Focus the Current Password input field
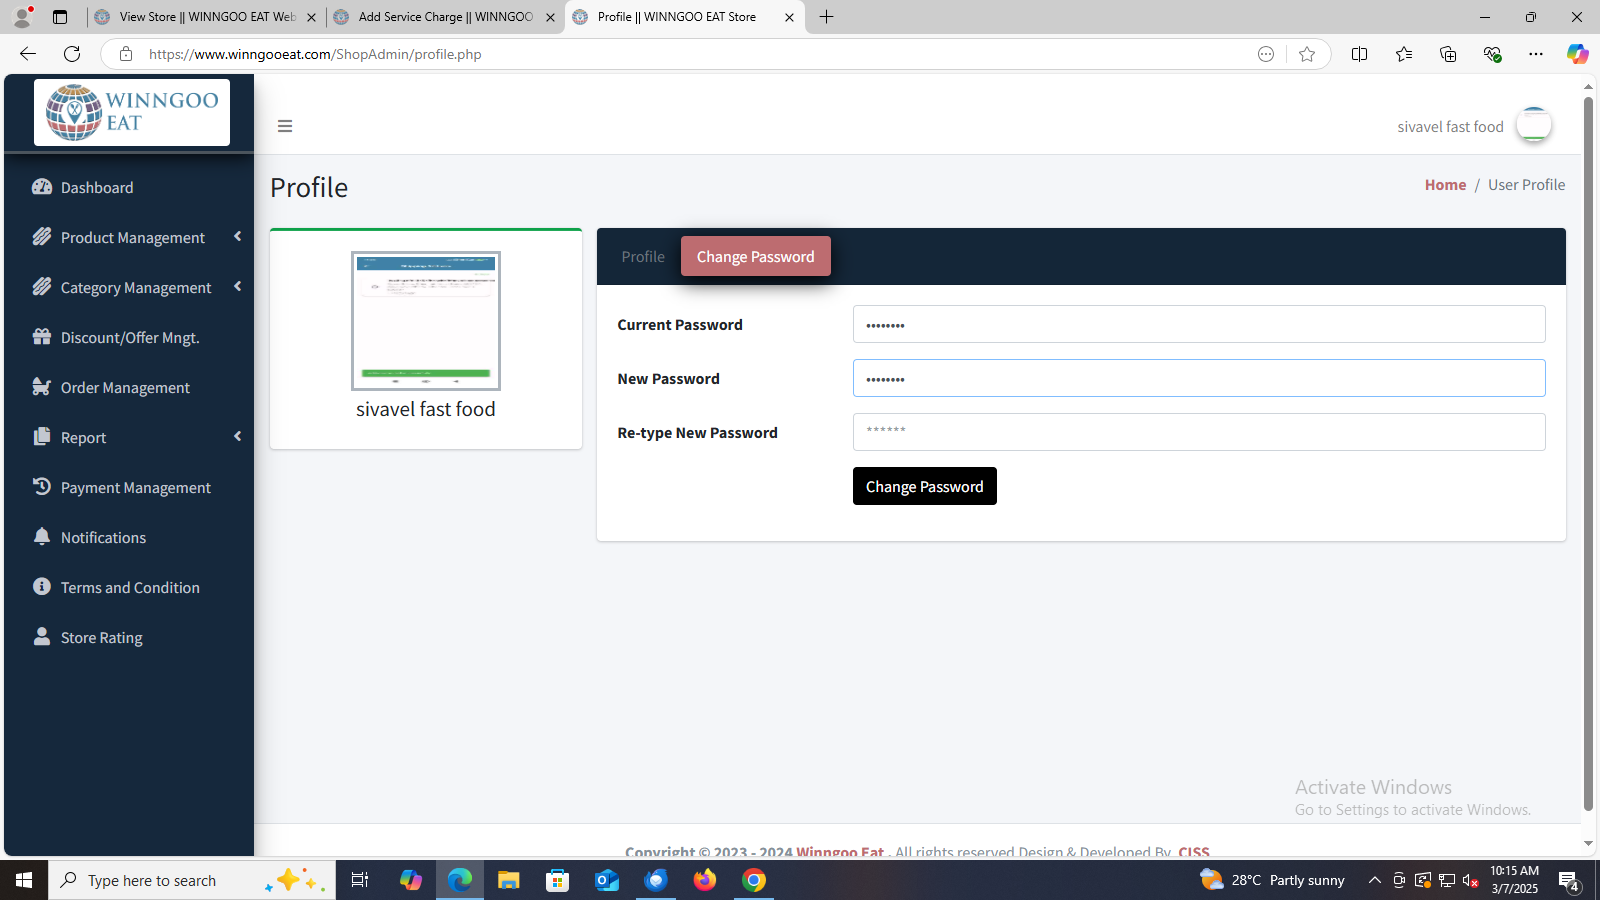The height and width of the screenshot is (900, 1600). coord(1198,325)
